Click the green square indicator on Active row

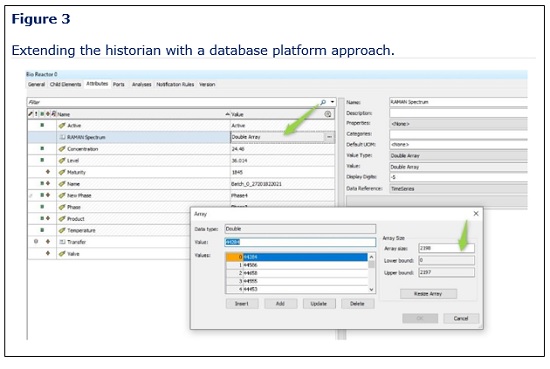pos(42,125)
